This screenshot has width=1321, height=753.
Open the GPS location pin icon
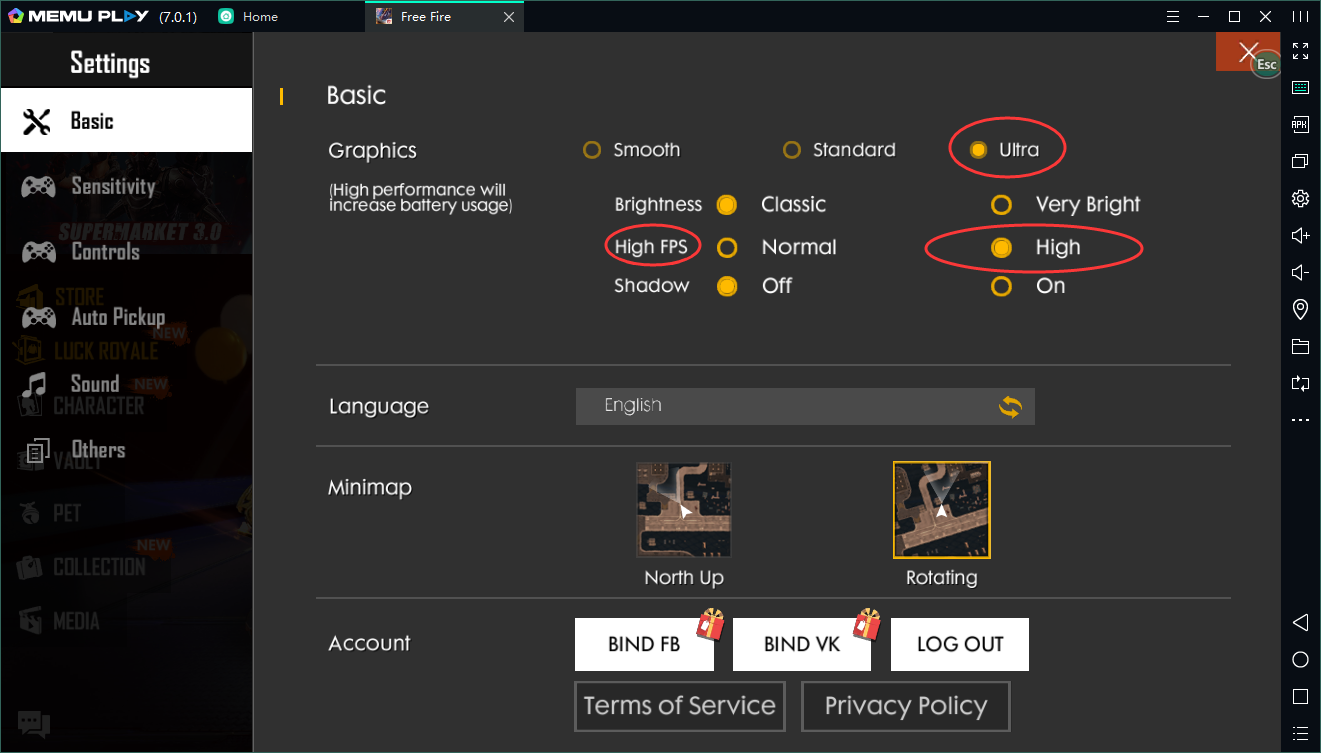coord(1300,309)
